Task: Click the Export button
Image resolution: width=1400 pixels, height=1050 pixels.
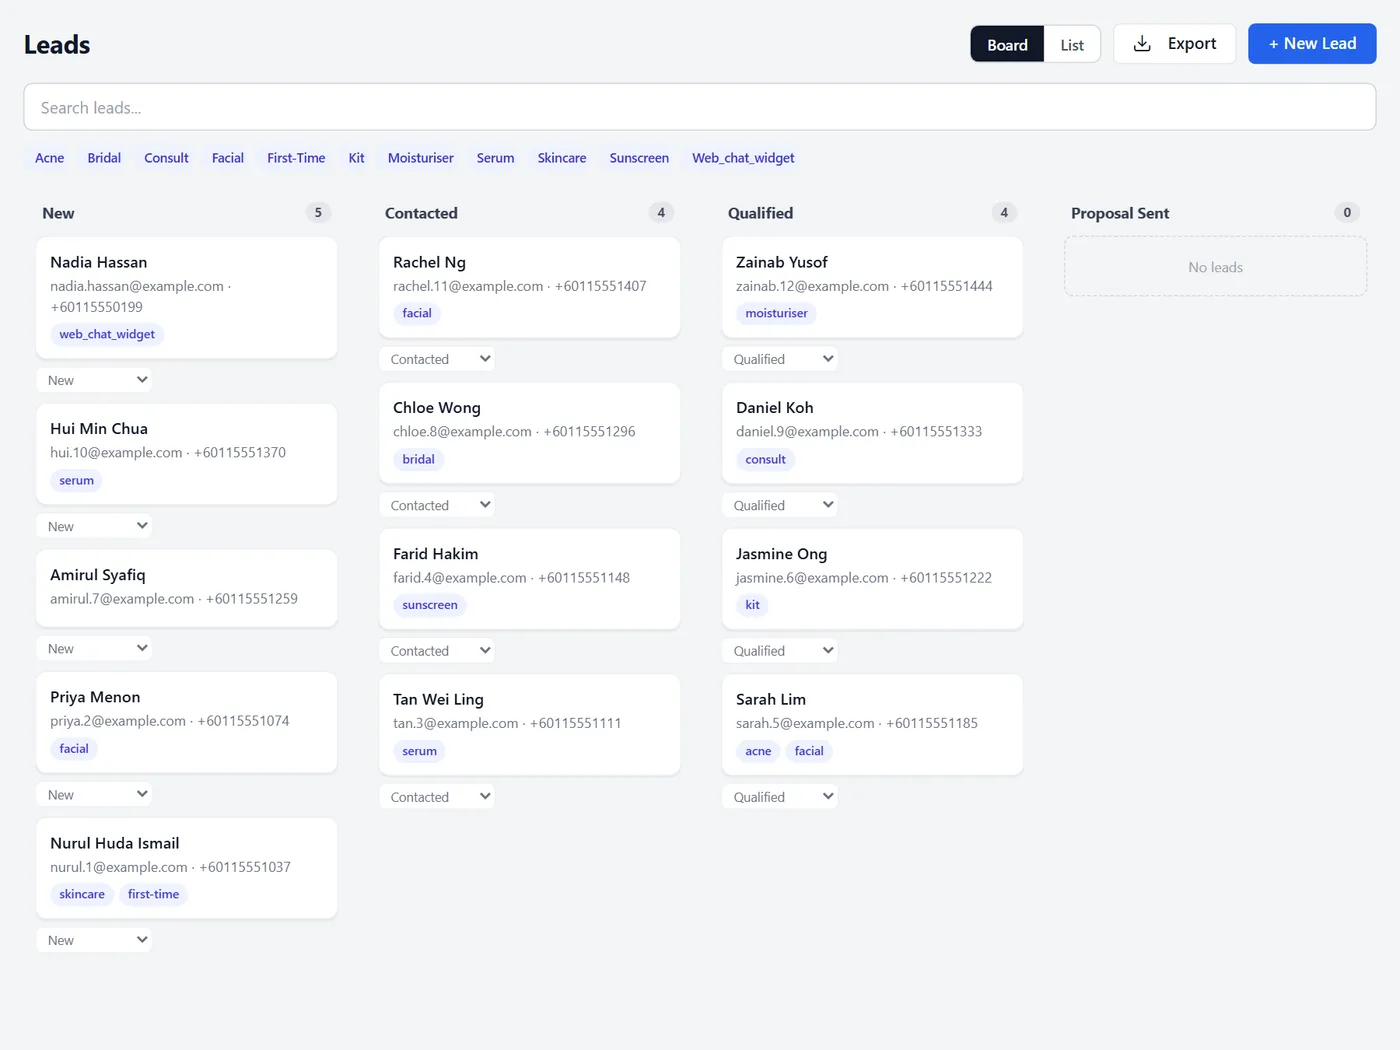Action: (1174, 44)
